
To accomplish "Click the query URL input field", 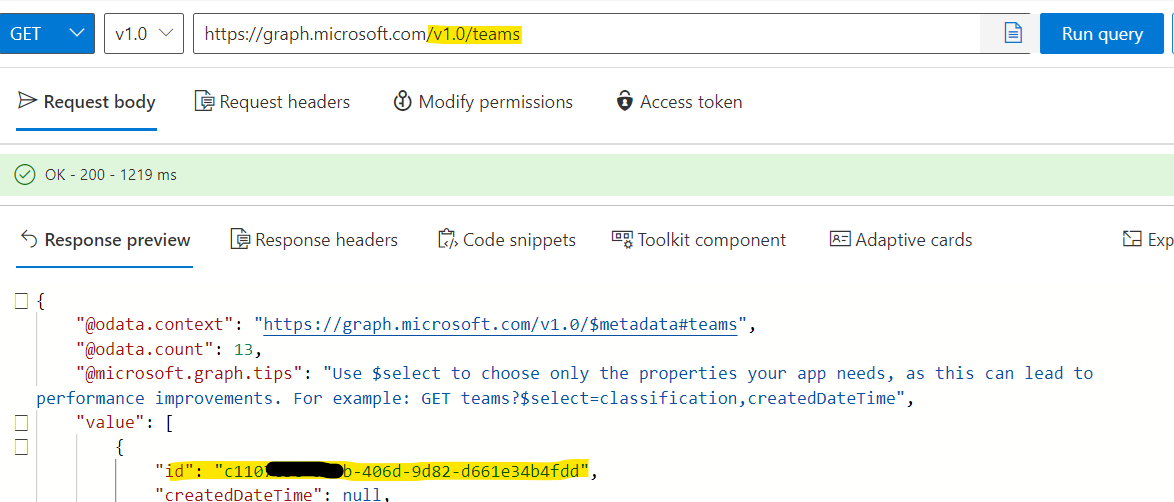I will click(x=586, y=34).
